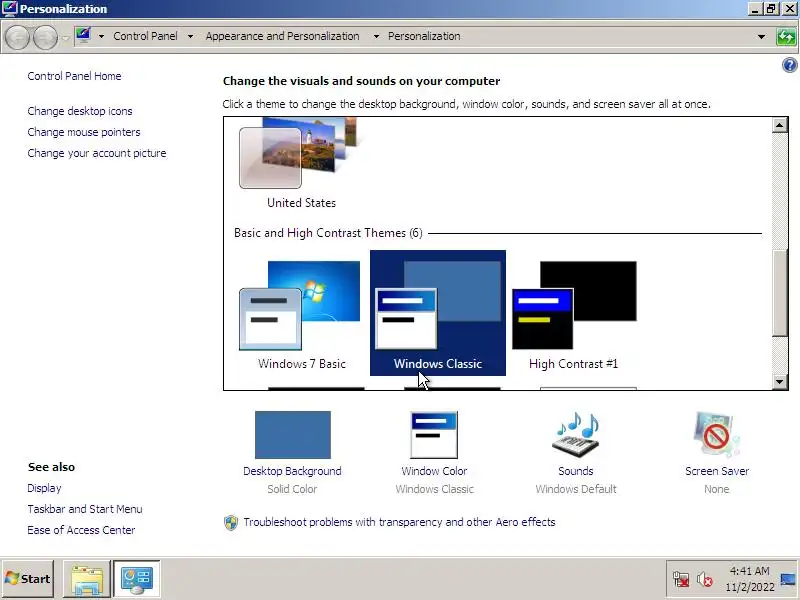Screen dimensions: 800x600
Task: Click the Personalization title bar icon
Action: click(x=10, y=9)
